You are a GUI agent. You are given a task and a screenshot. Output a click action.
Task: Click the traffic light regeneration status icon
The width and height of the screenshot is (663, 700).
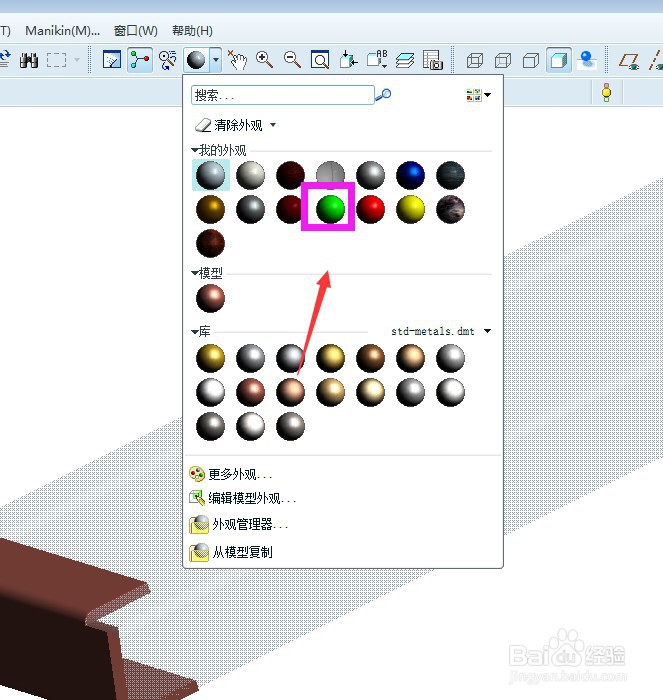(606, 92)
